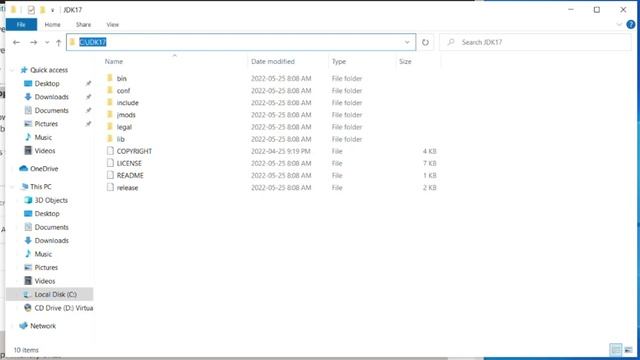The width and height of the screenshot is (640, 360).
Task: Open recent locations dropdown arrow
Action: [x=47, y=42]
